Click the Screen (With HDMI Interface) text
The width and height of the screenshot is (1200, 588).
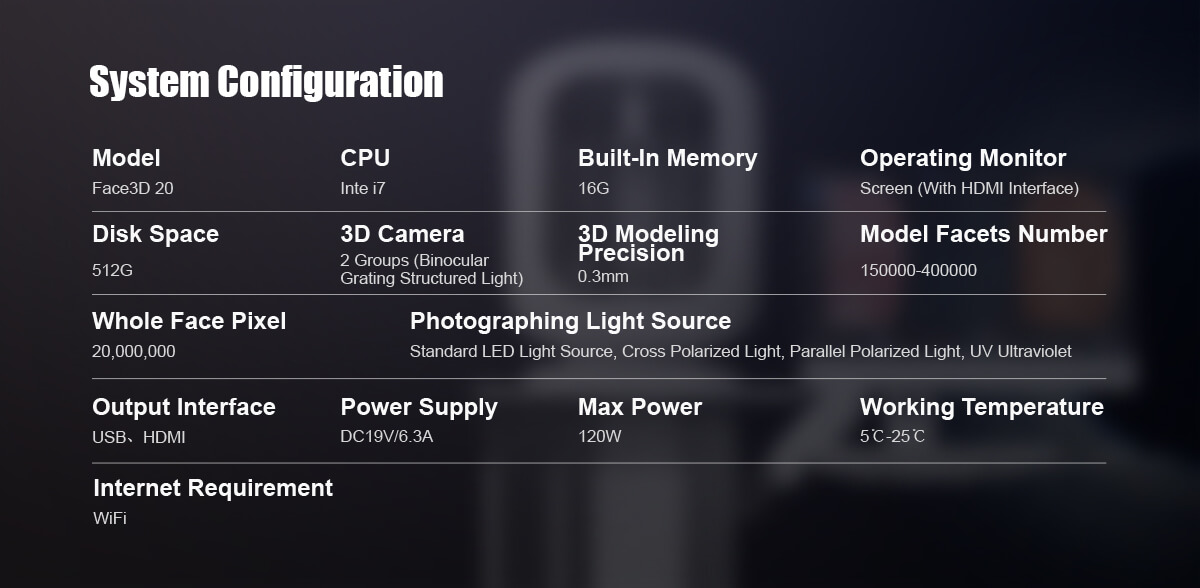click(969, 188)
